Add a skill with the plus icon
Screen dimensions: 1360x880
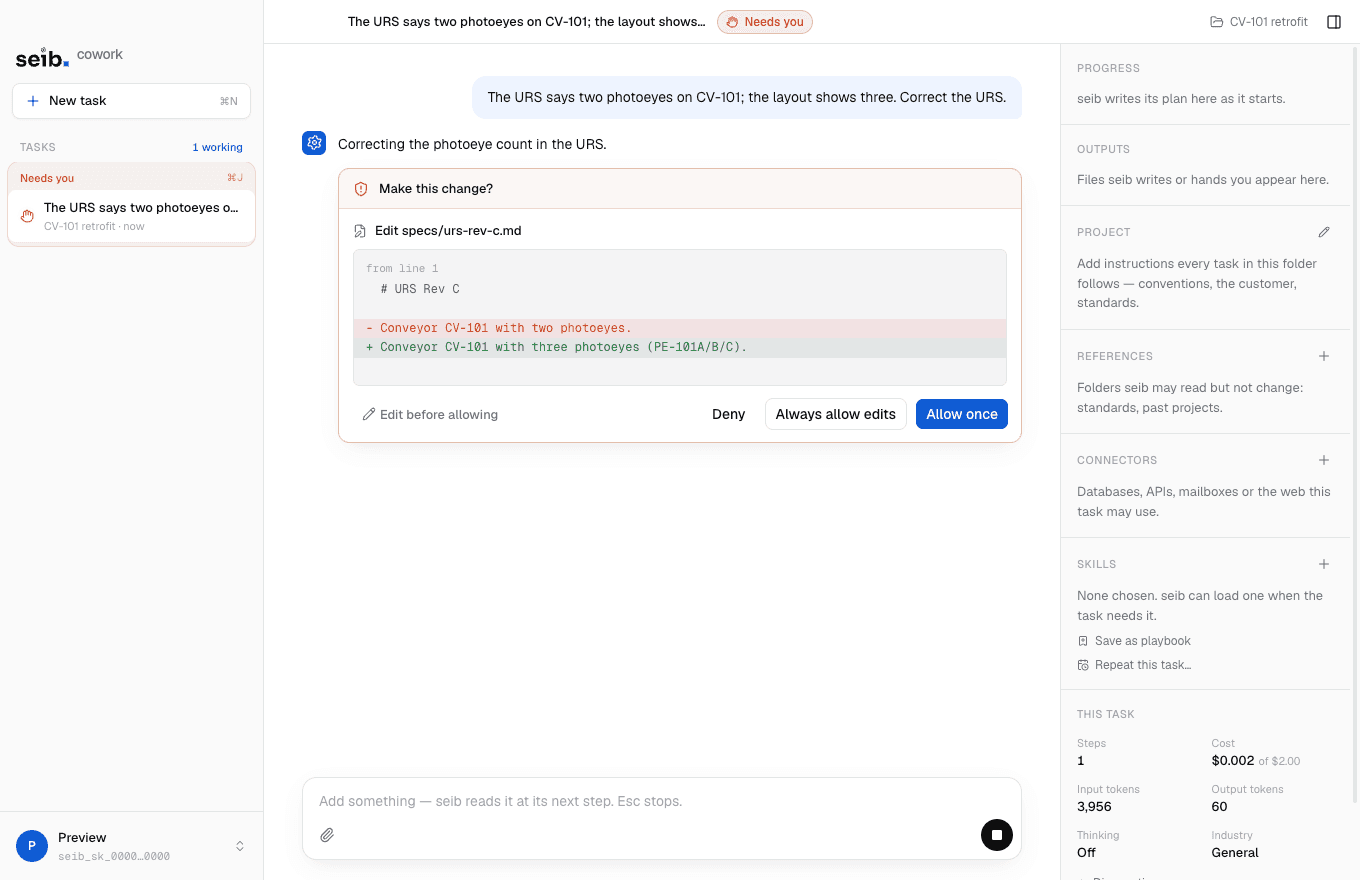point(1324,564)
